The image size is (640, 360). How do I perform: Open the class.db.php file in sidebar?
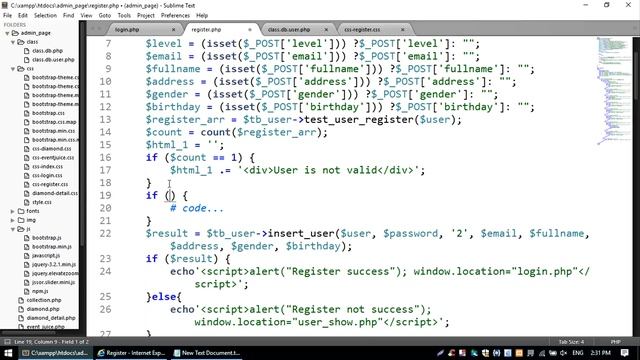coord(47,51)
